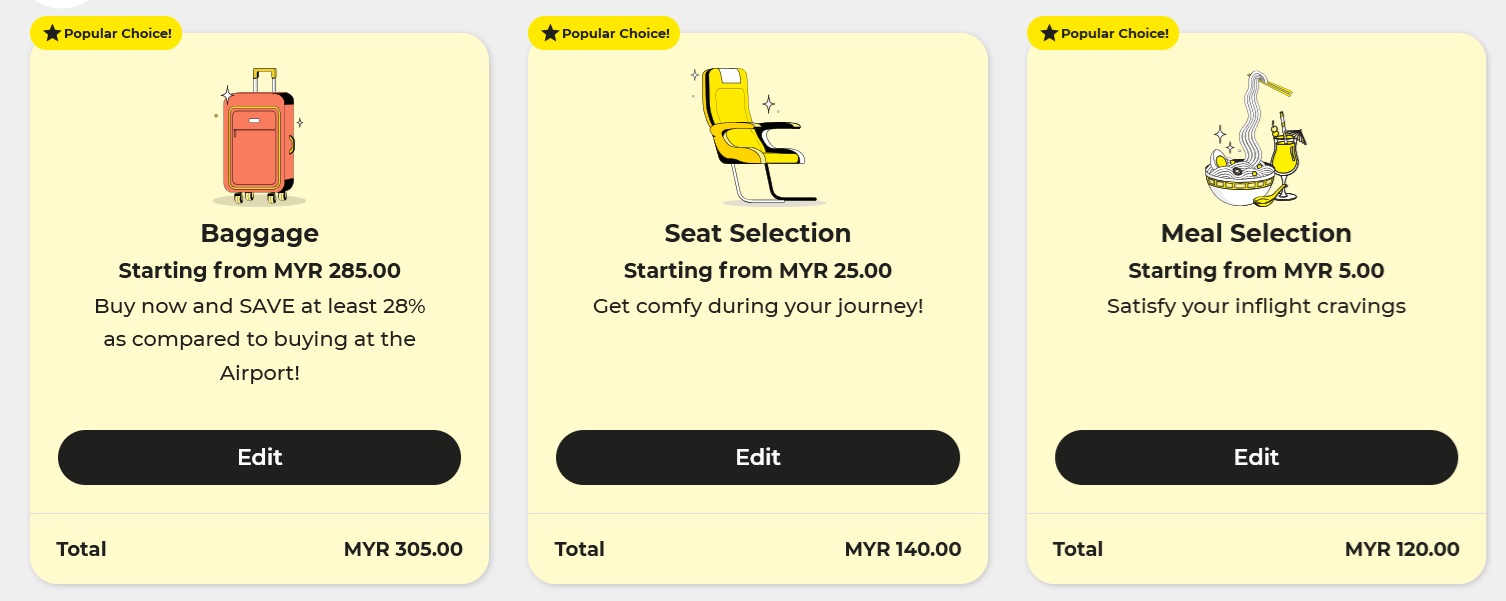This screenshot has height=601, width=1506.
Task: Click the 'Satisfy your inflight cravings' text
Action: [1256, 306]
